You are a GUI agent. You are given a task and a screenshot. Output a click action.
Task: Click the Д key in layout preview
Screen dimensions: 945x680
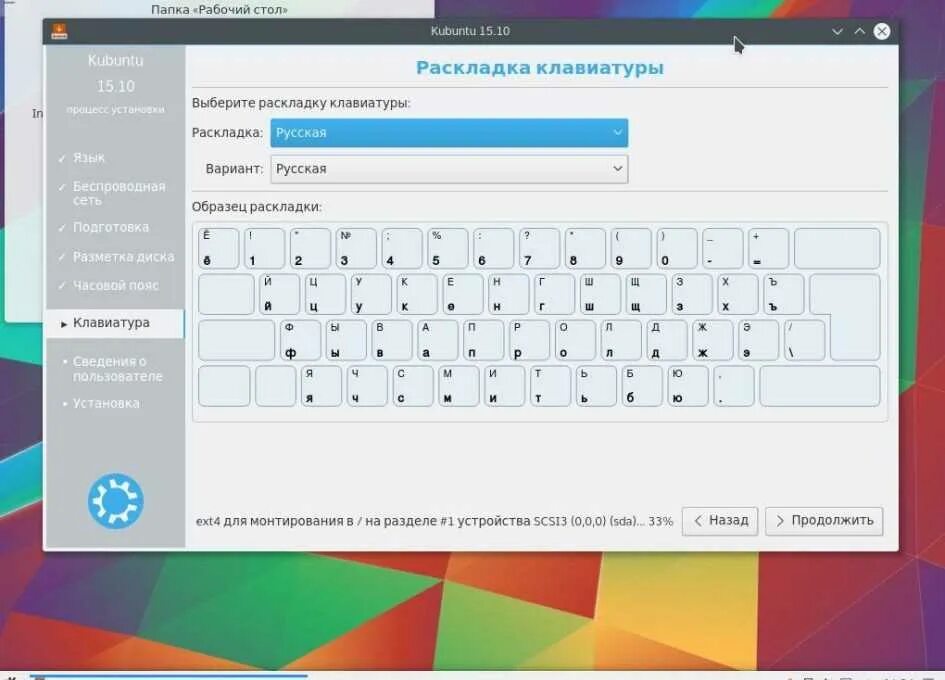[667, 340]
